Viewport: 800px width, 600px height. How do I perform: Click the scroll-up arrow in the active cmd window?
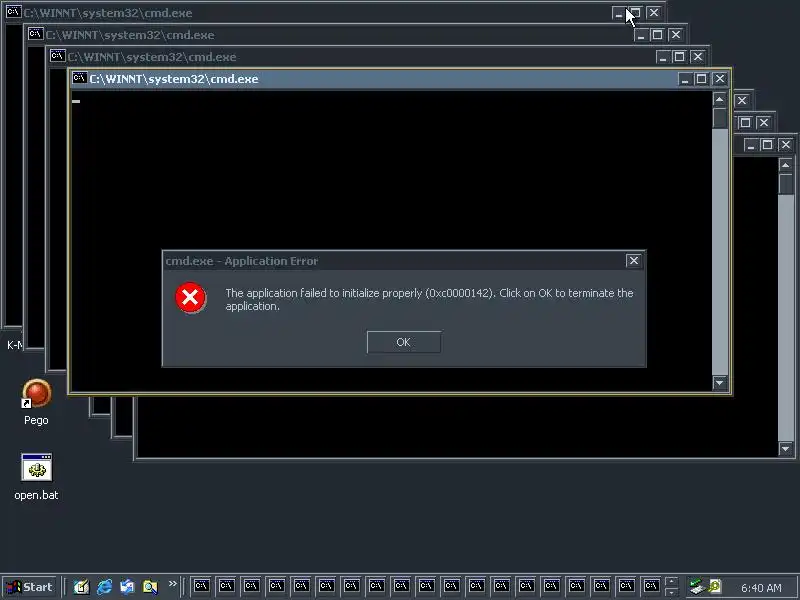[x=719, y=99]
